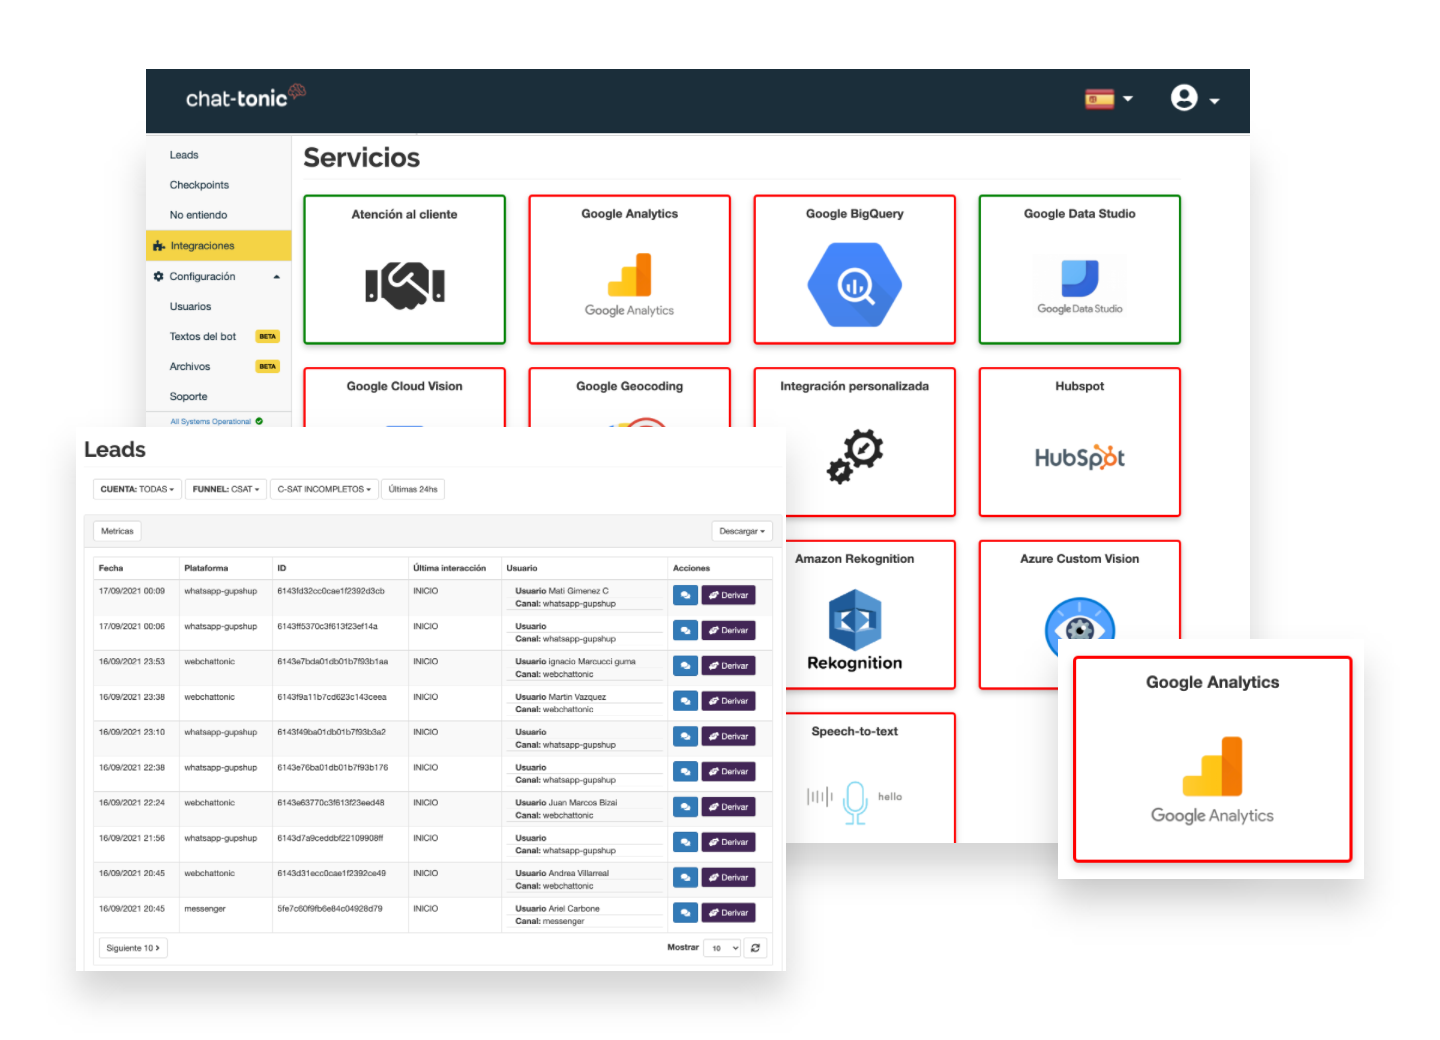Open the user account avatar menu
Screen dimensions: 1440x1040
pos(1195,98)
